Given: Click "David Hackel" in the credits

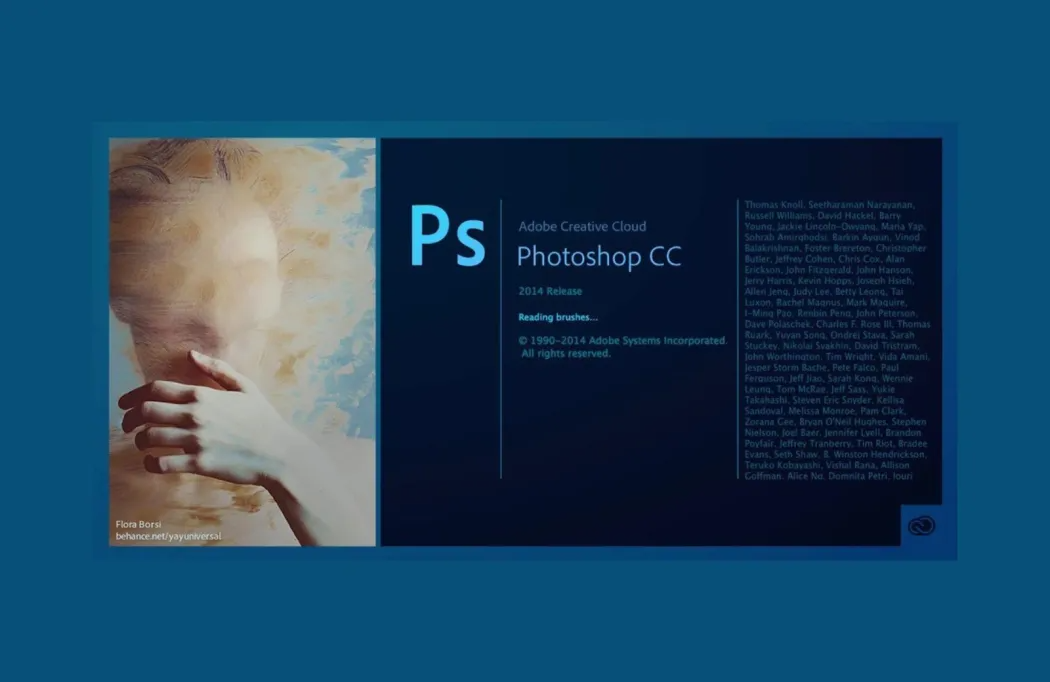Looking at the screenshot, I should (x=845, y=216).
